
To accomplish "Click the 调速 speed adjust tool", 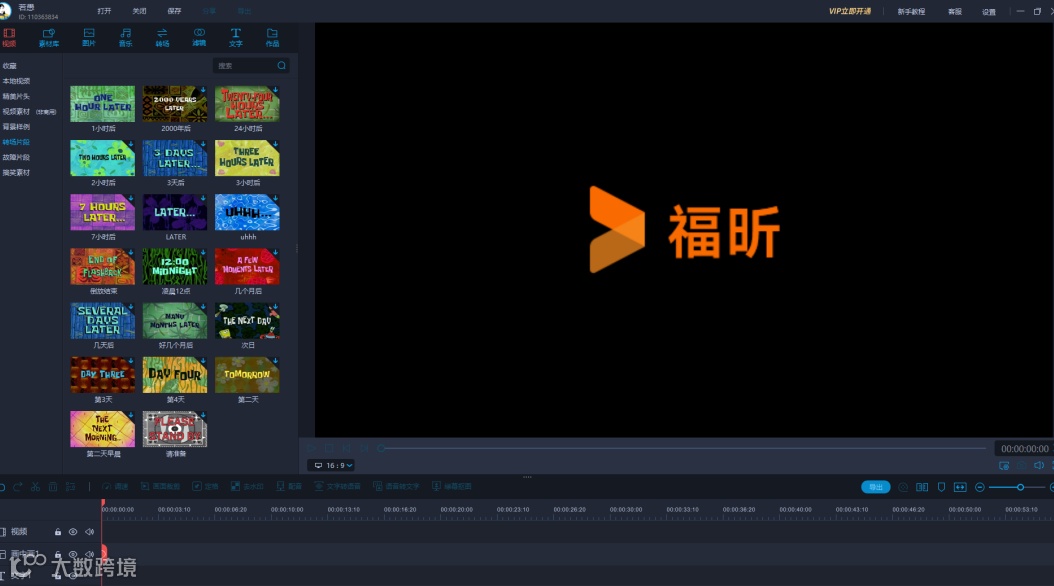I will pyautogui.click(x=115, y=487).
